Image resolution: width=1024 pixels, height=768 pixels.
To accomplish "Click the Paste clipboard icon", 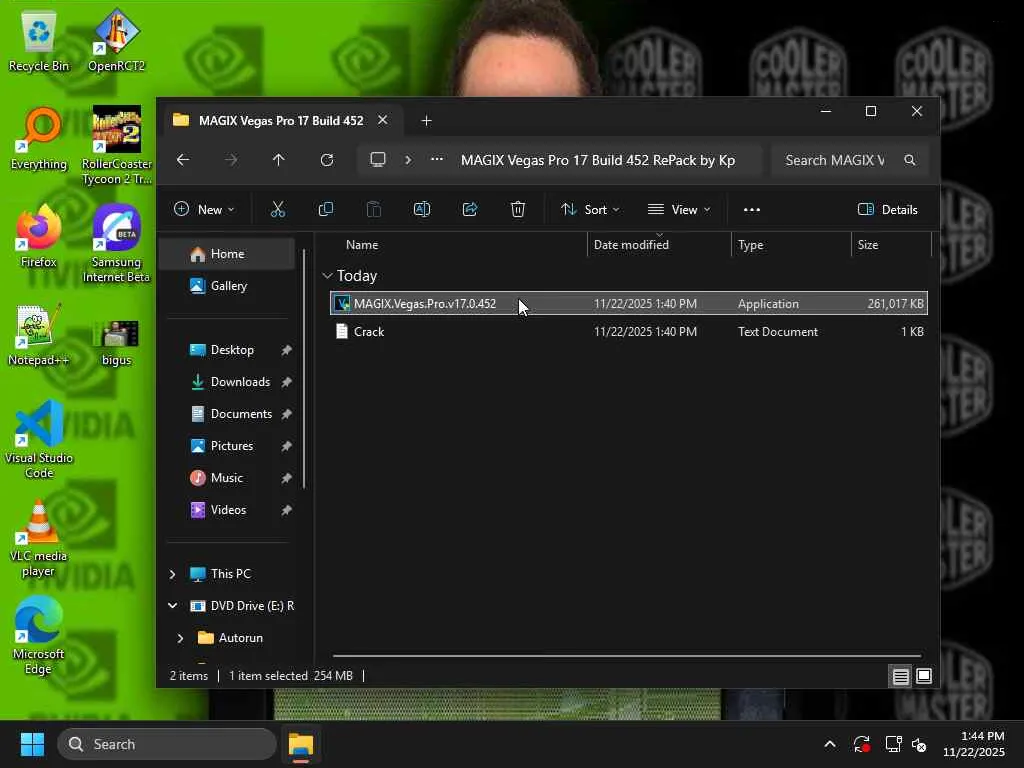I will click(x=374, y=209).
